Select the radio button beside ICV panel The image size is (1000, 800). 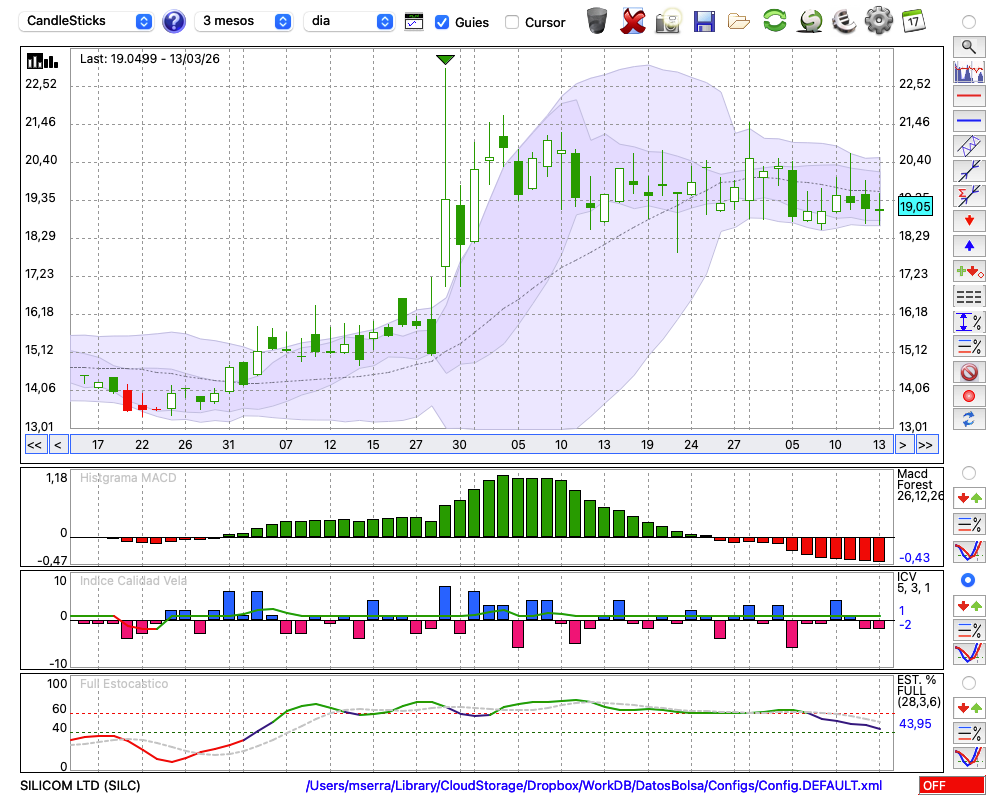pos(967,580)
